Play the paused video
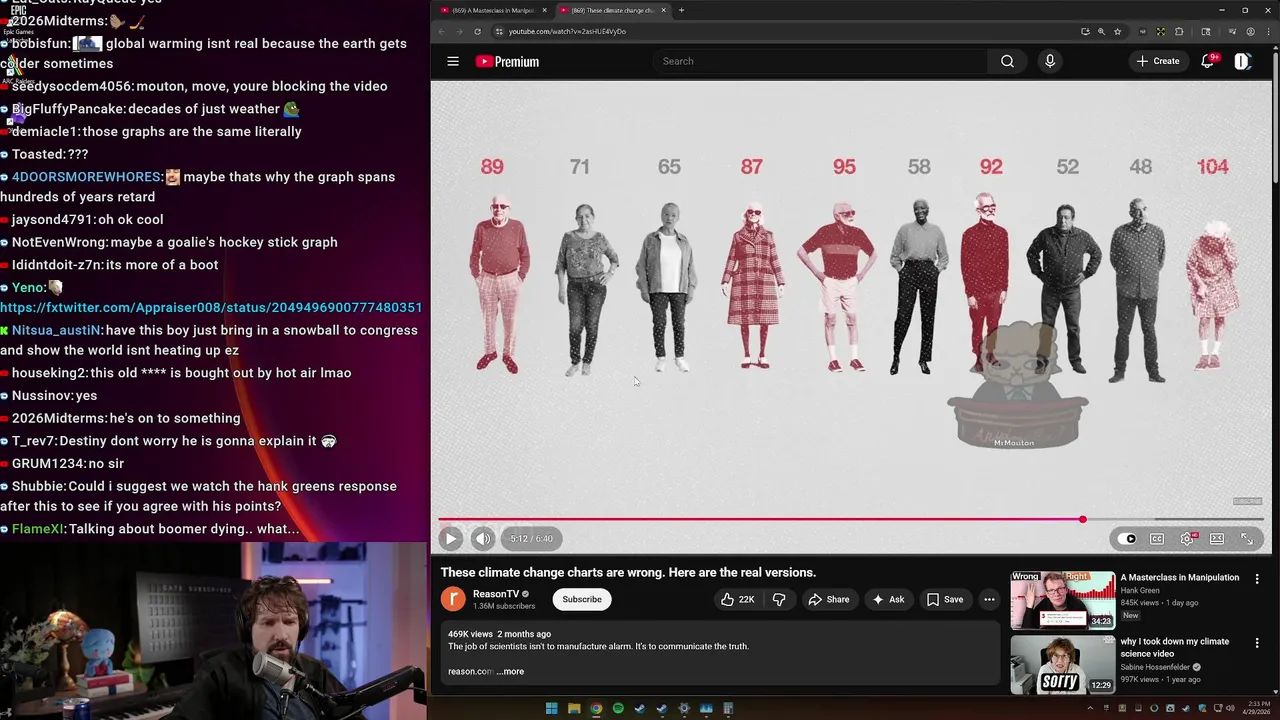 click(450, 538)
